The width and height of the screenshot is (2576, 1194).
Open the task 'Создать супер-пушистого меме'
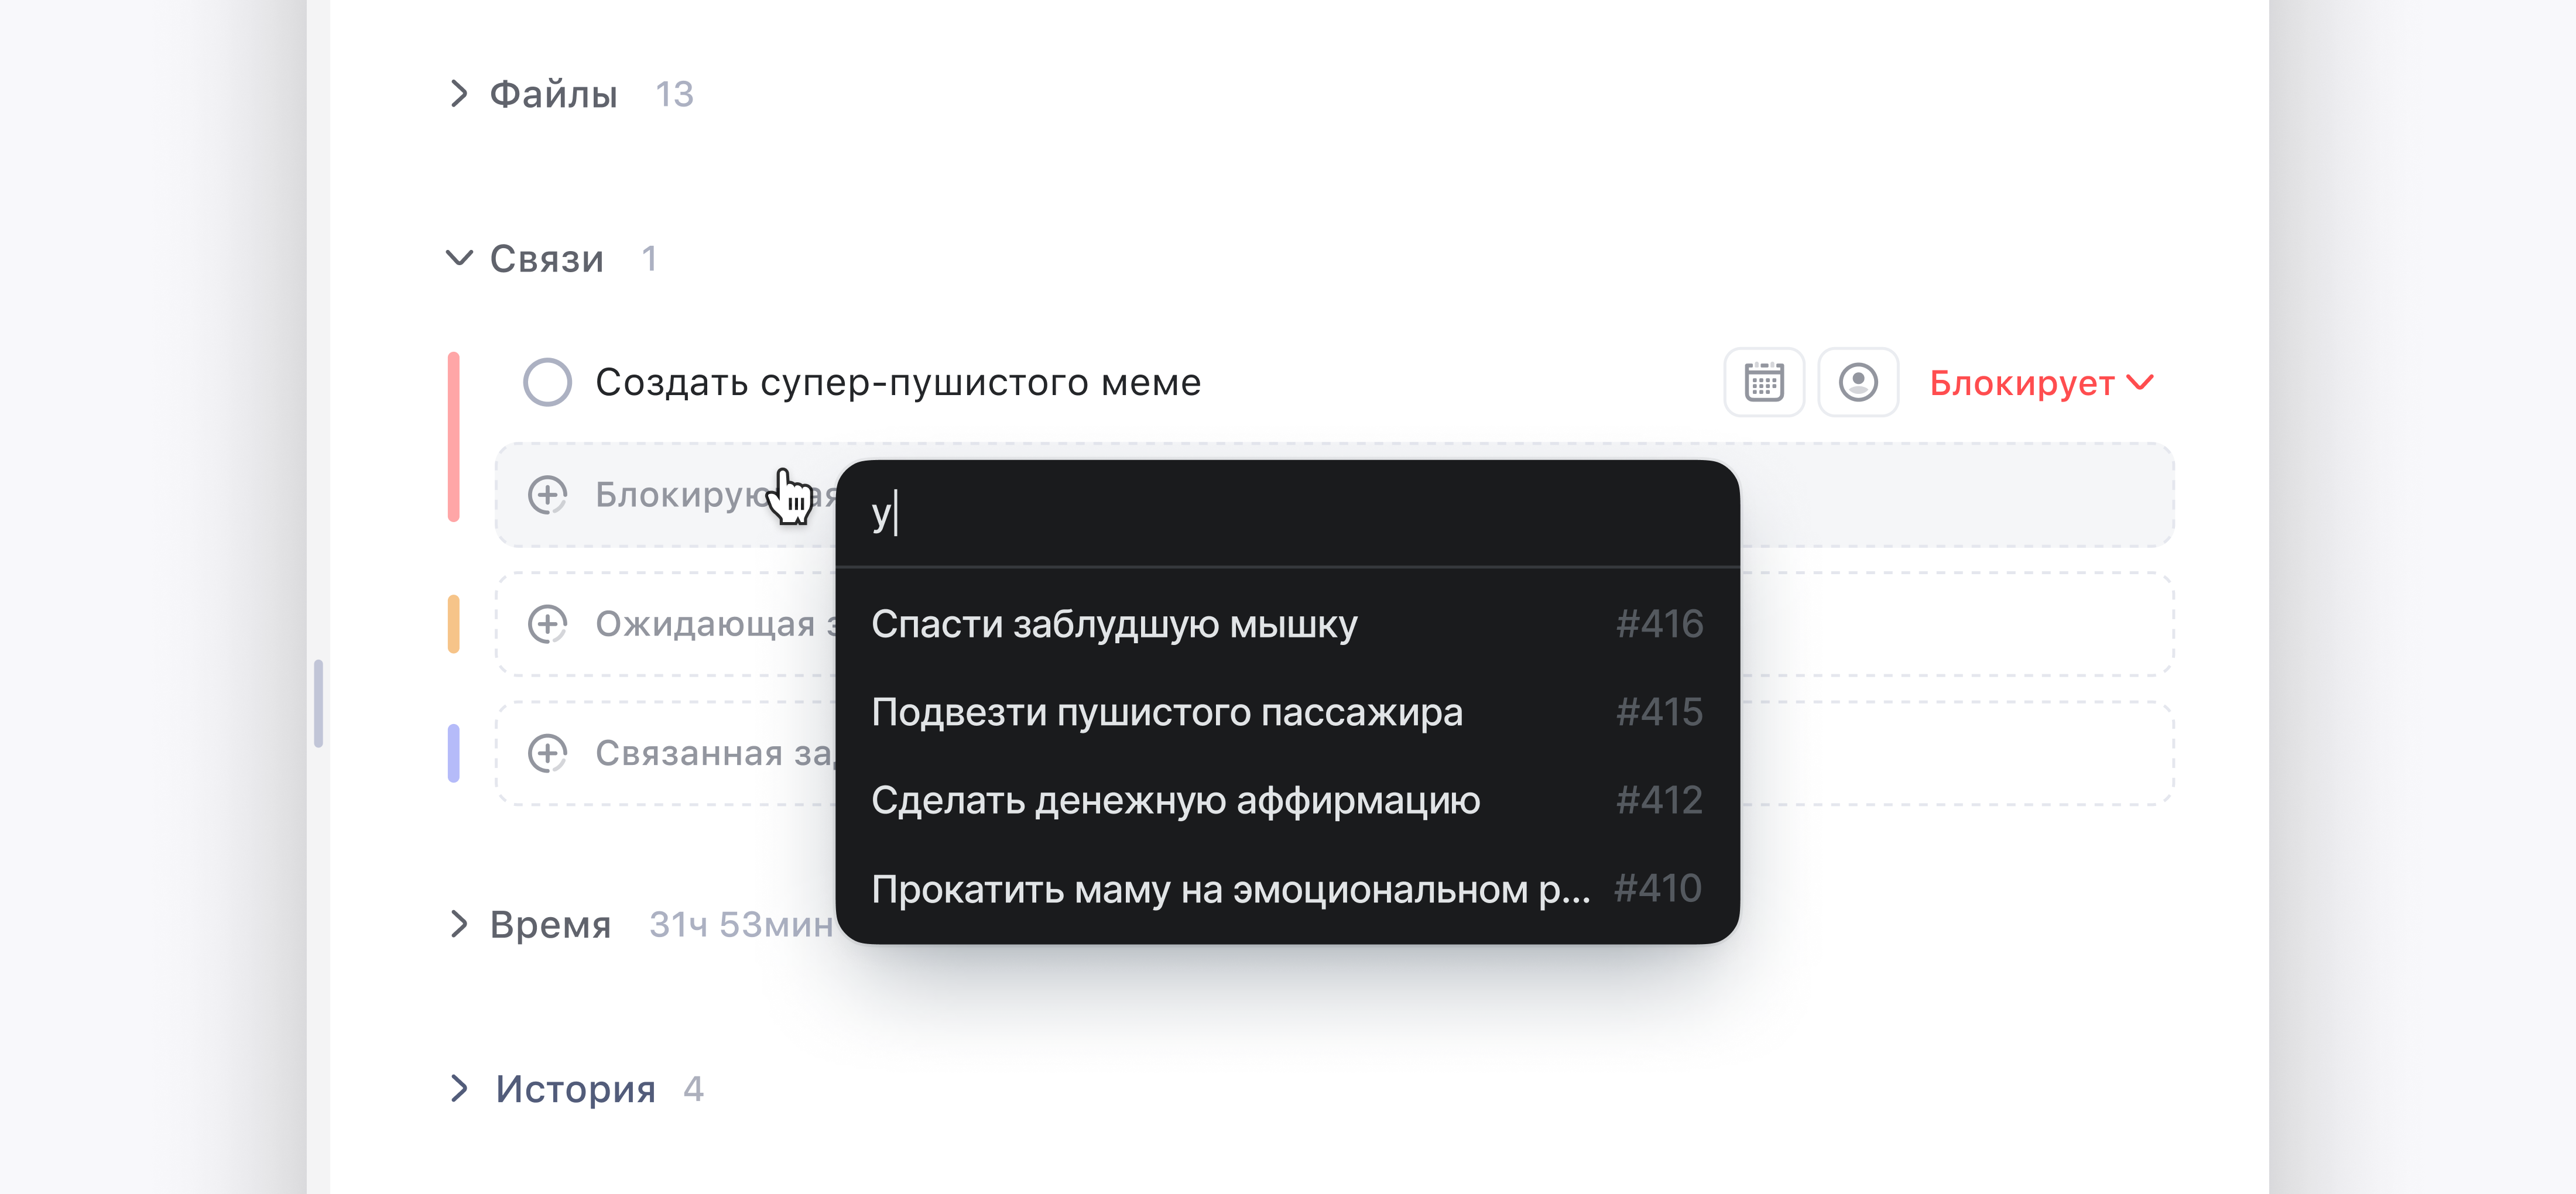pos(898,383)
